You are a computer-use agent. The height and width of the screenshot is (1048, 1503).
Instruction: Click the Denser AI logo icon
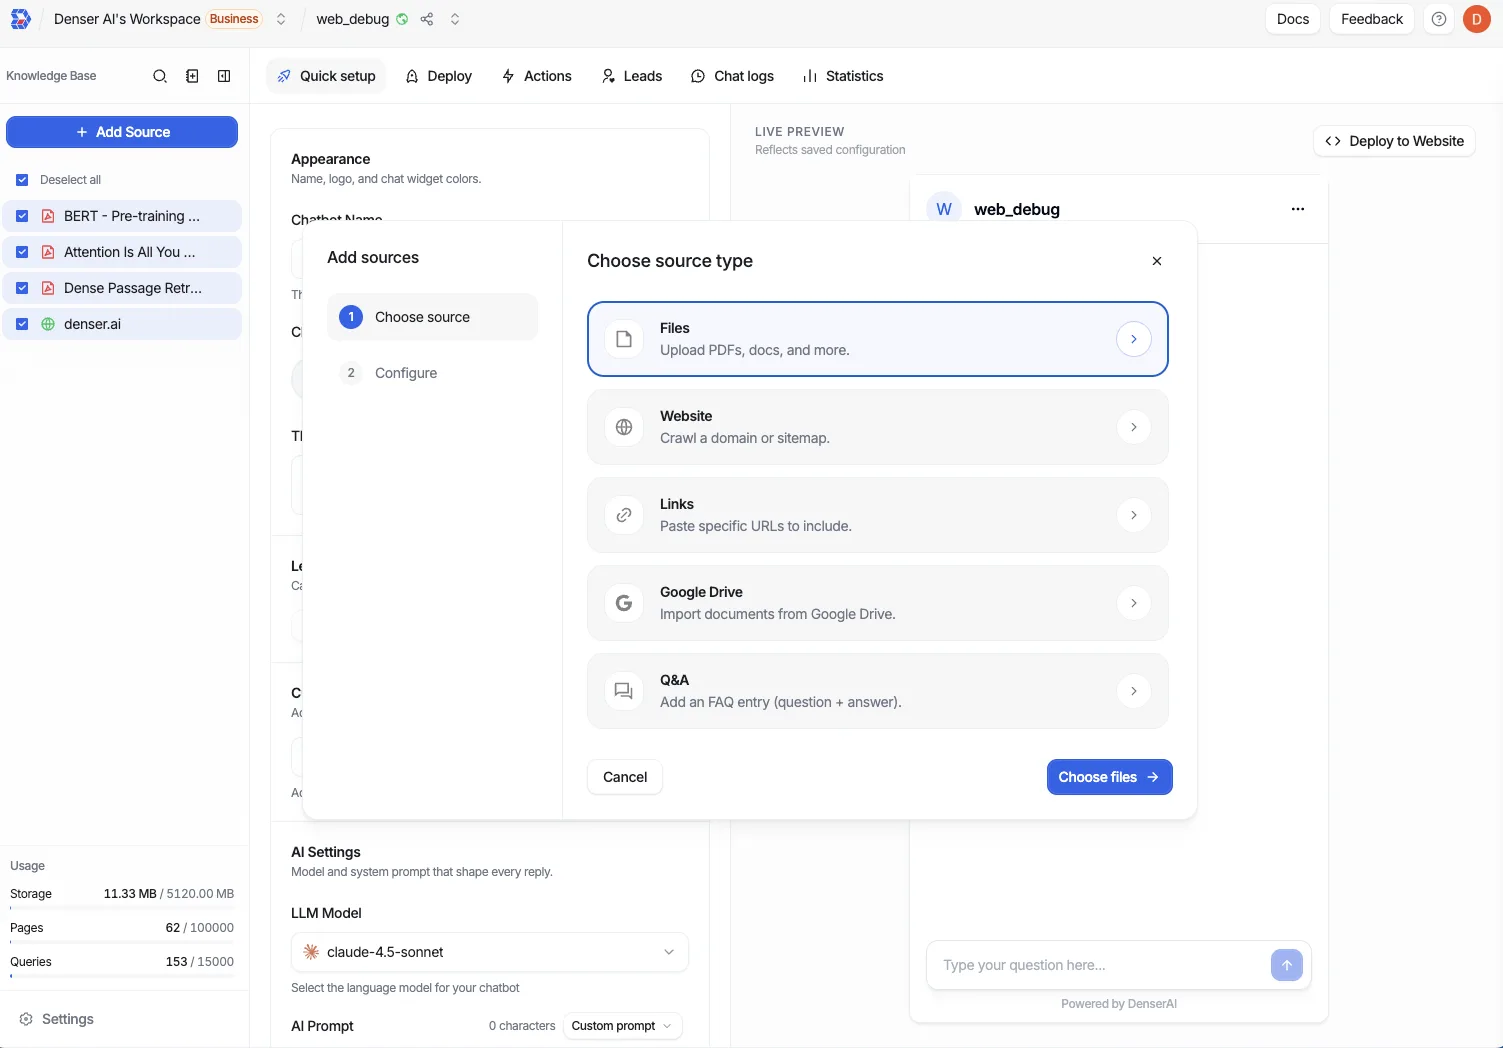(x=20, y=19)
